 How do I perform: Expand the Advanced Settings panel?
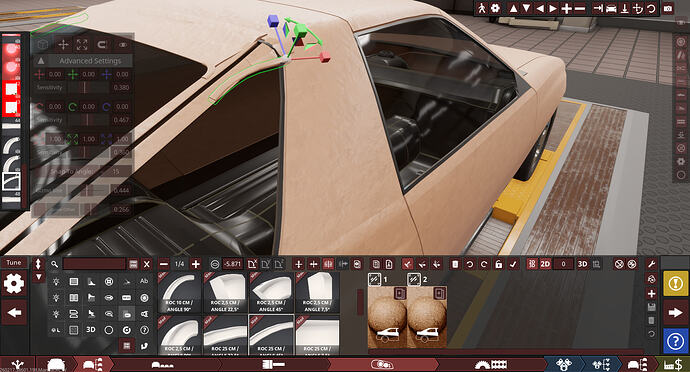pos(84,61)
